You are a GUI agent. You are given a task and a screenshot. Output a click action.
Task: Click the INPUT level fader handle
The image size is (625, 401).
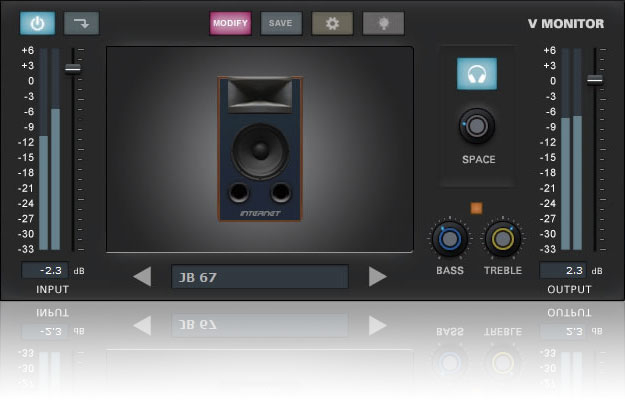pyautogui.click(x=73, y=68)
